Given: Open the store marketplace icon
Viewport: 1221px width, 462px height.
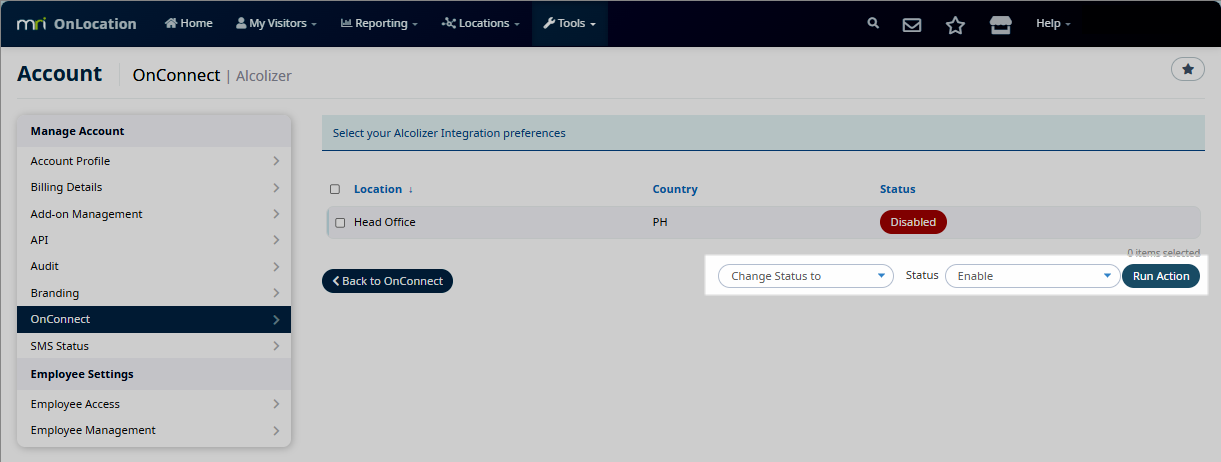Looking at the screenshot, I should (1000, 24).
